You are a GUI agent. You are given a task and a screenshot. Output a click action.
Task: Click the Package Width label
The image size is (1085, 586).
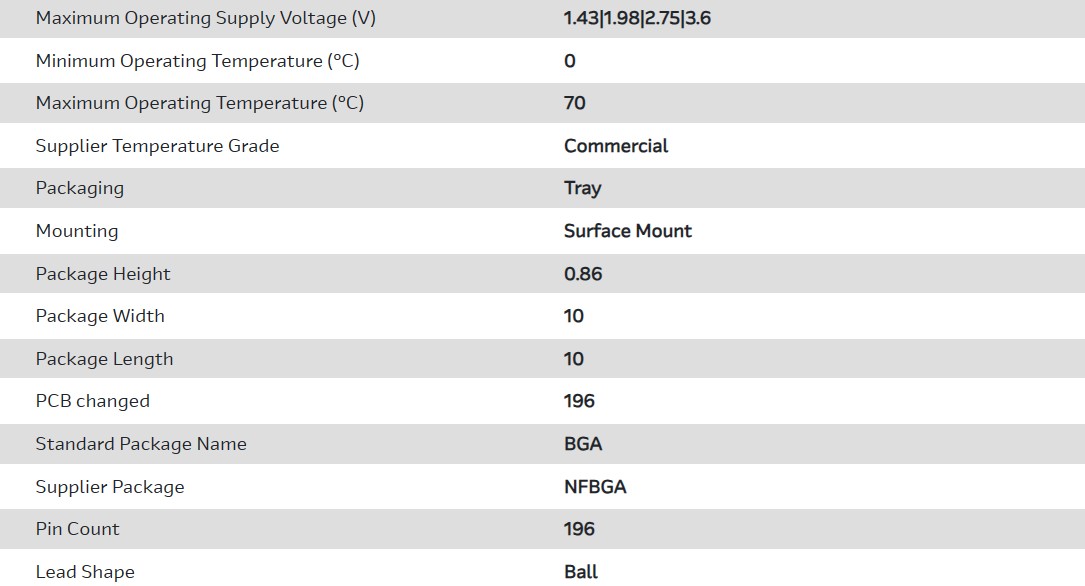coord(100,316)
